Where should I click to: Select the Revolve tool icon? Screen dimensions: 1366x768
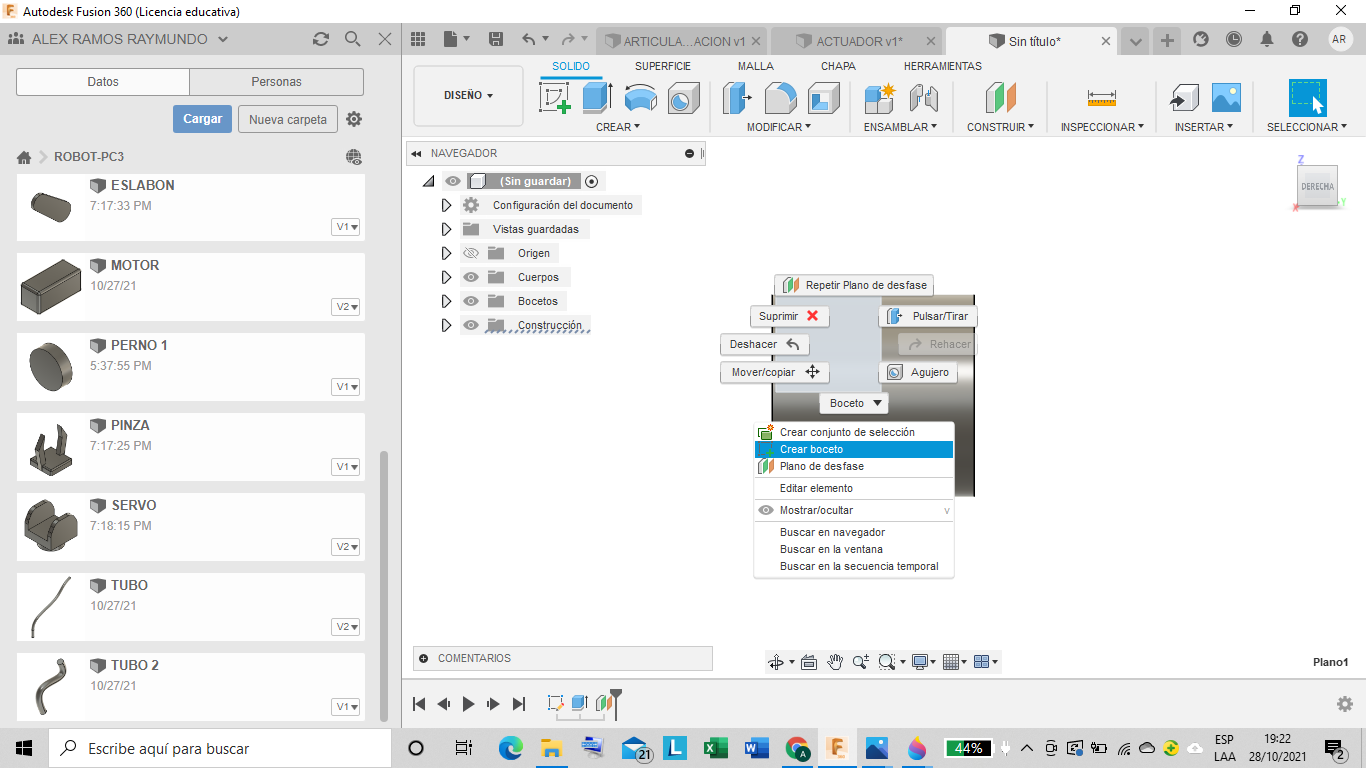click(640, 98)
